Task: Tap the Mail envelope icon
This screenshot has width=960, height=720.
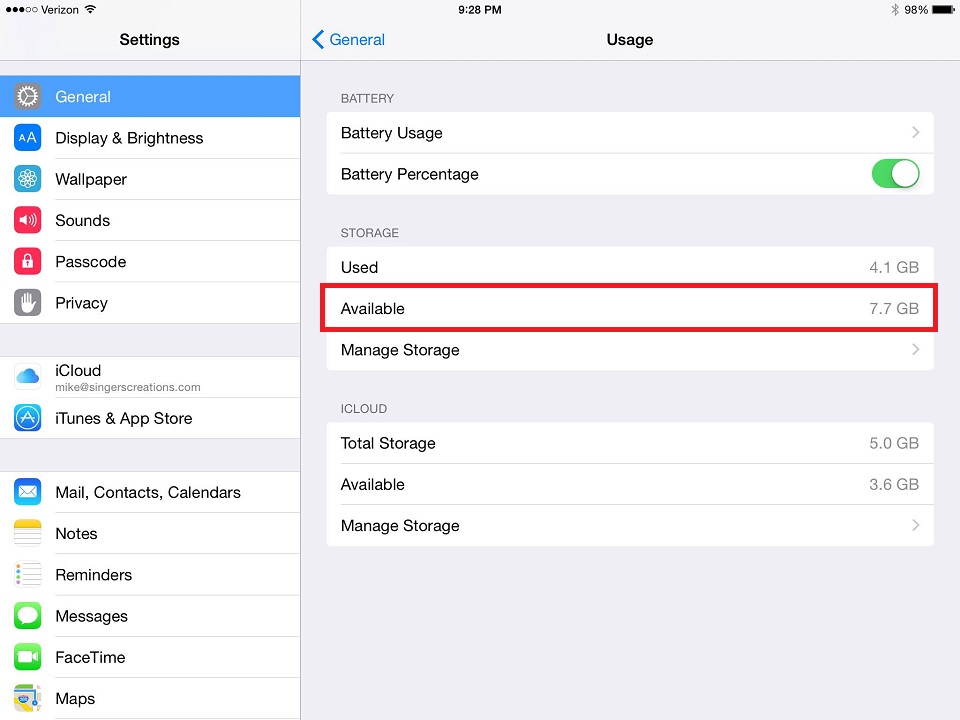Action: [28, 492]
